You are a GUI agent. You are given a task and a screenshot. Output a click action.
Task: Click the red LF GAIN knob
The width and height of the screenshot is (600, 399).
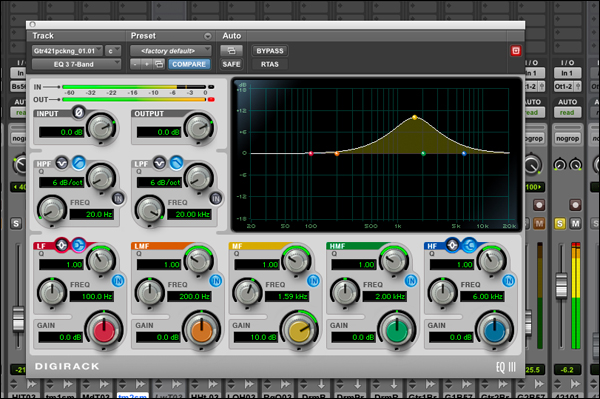pos(104,330)
